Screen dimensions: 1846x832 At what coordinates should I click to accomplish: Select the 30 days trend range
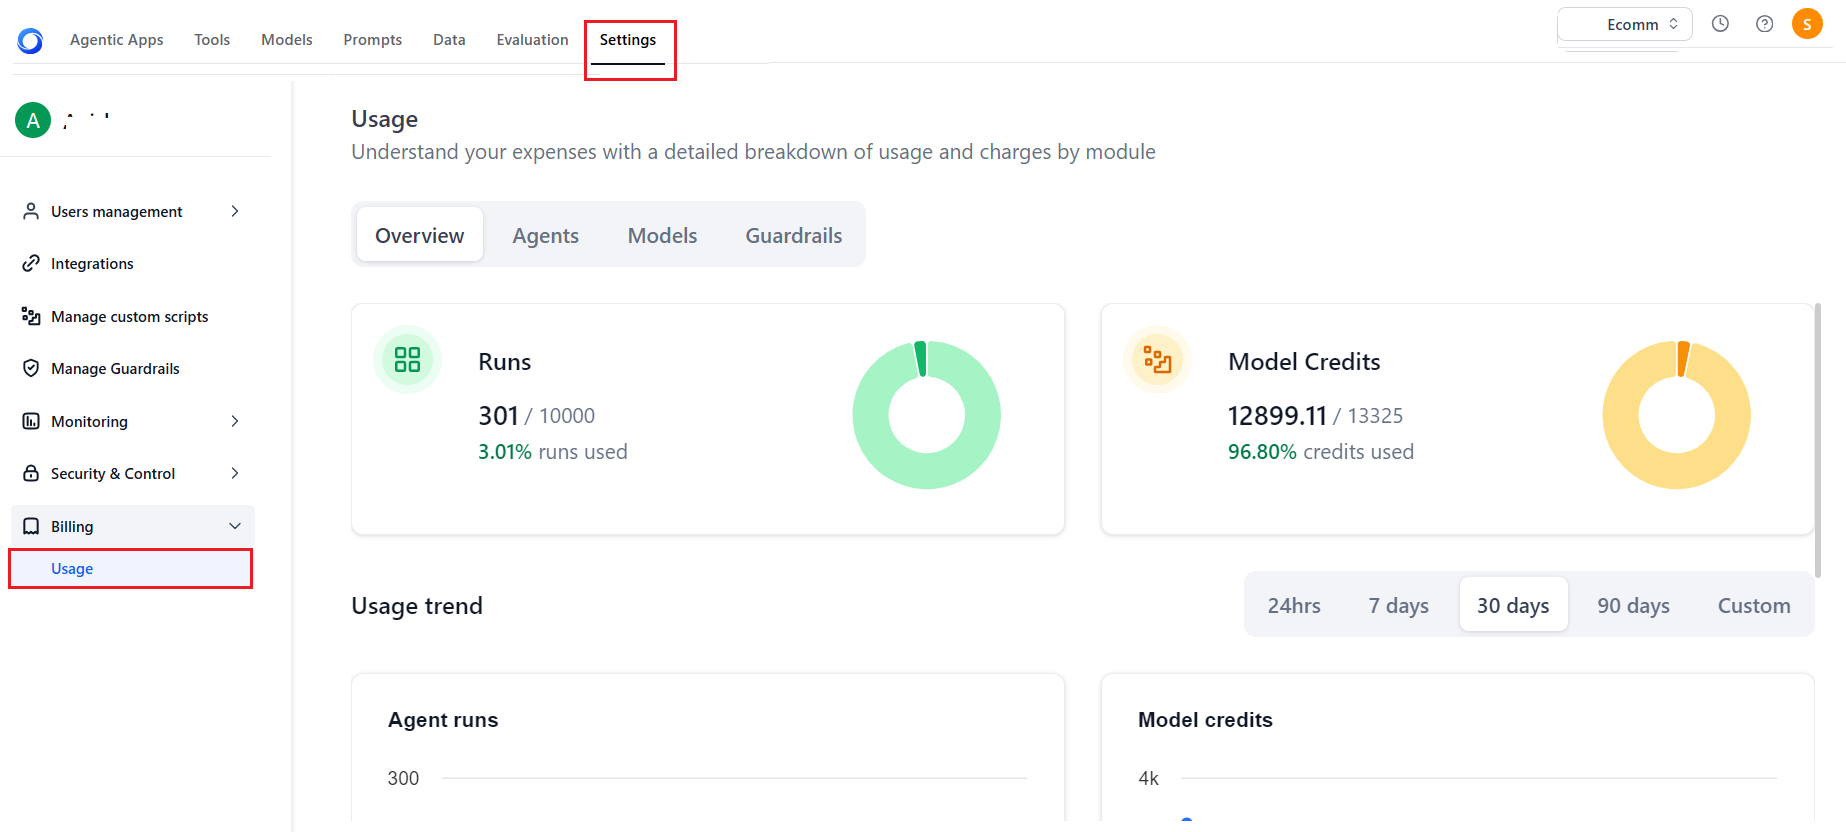point(1513,605)
